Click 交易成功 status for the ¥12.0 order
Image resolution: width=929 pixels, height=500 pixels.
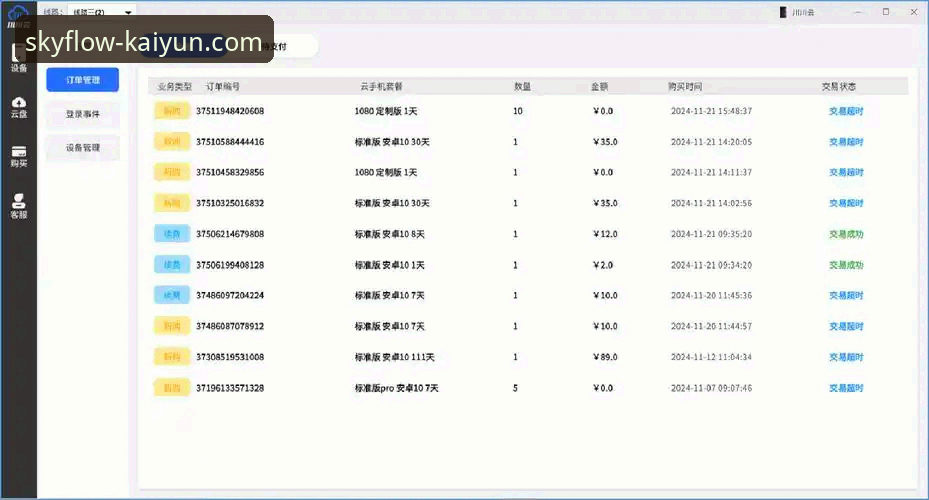pos(845,234)
